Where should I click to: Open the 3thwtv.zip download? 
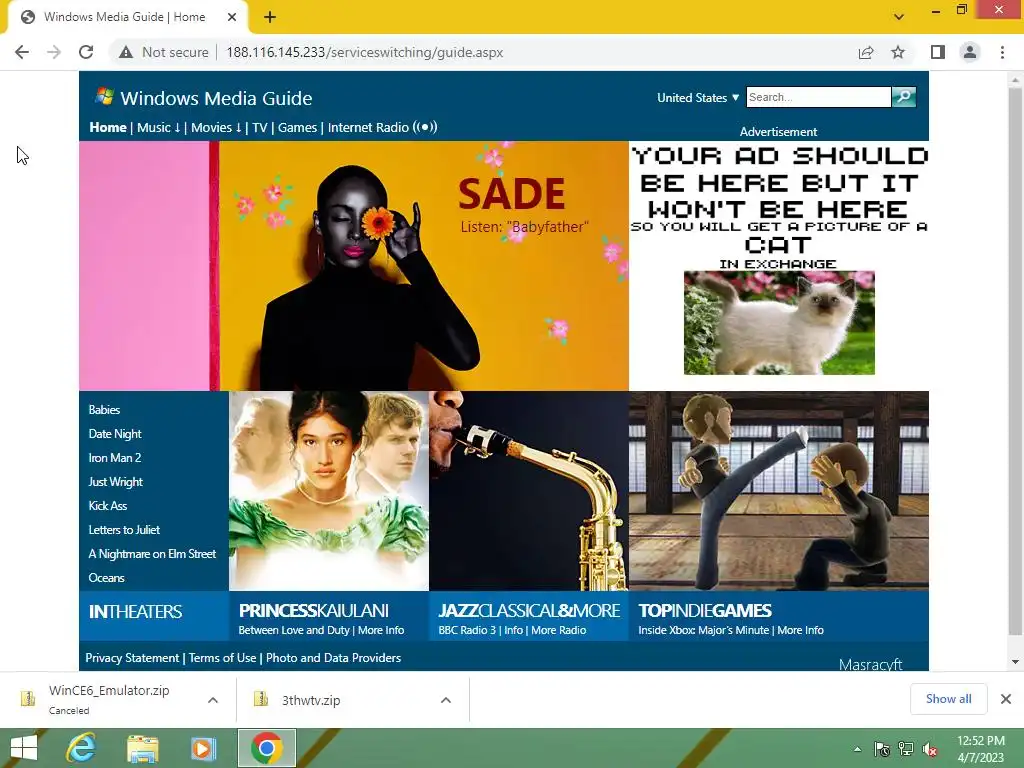click(x=311, y=700)
